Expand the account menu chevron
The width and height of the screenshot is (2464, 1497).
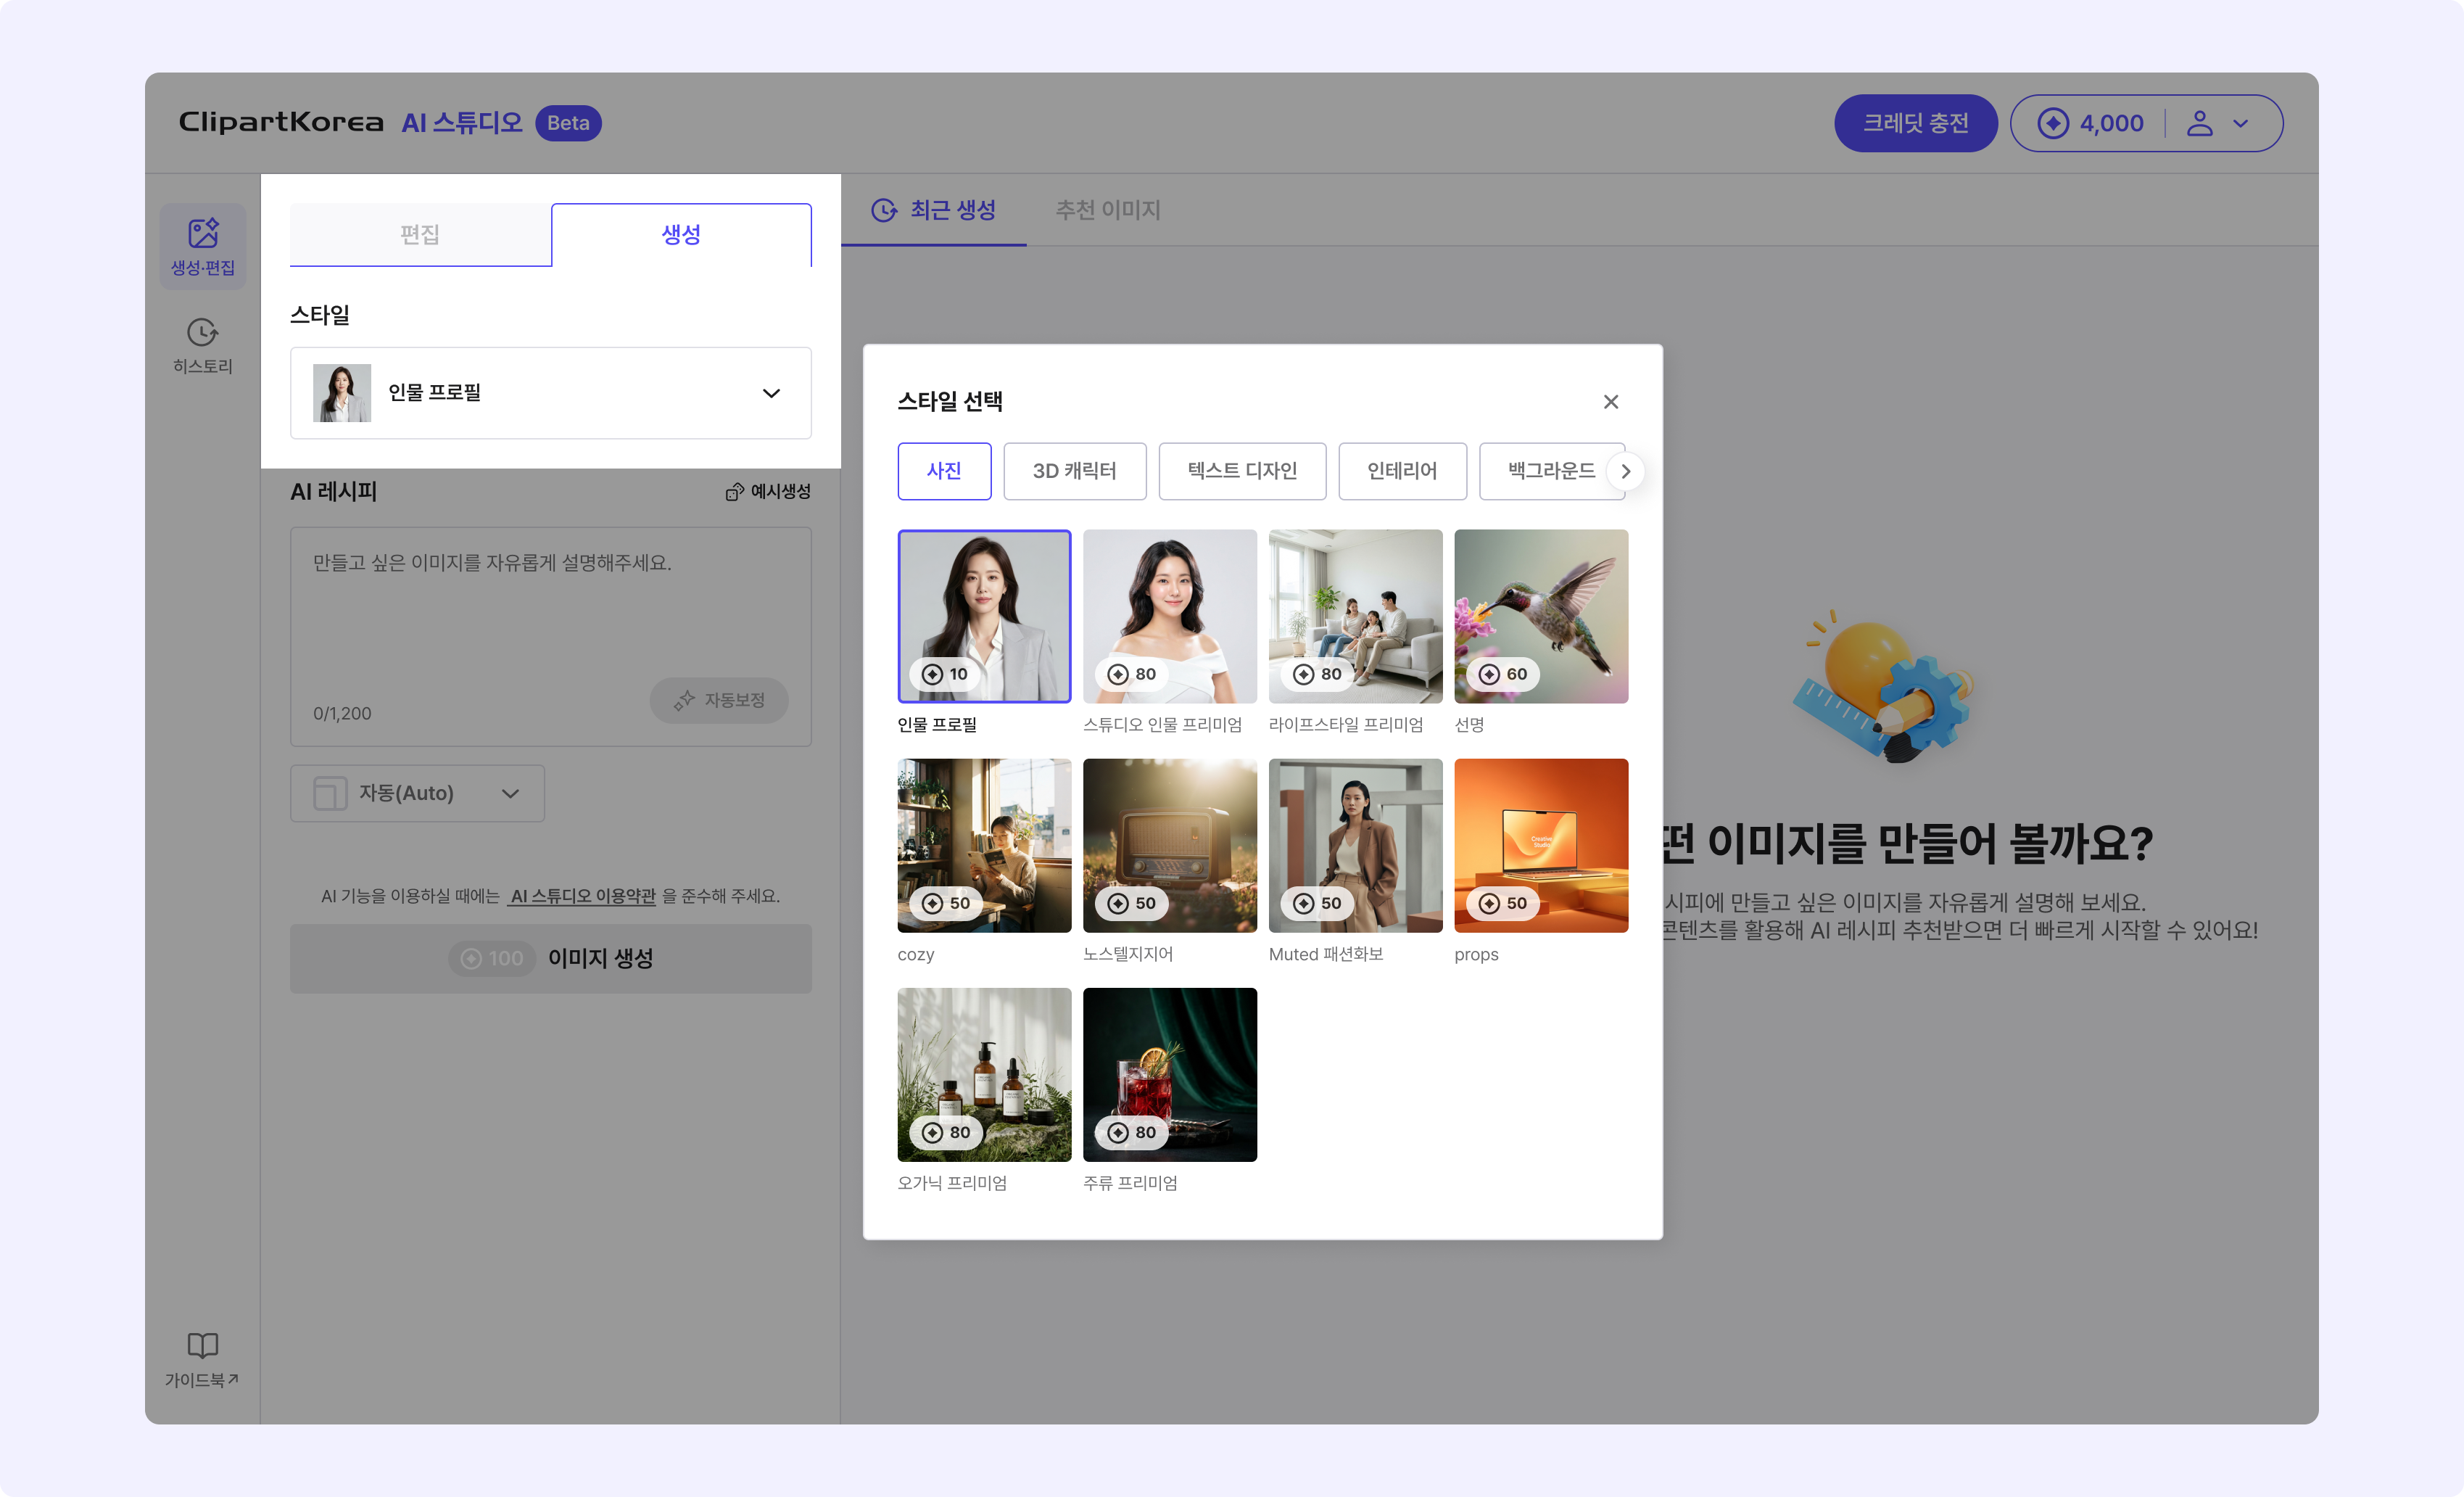pos(2241,123)
